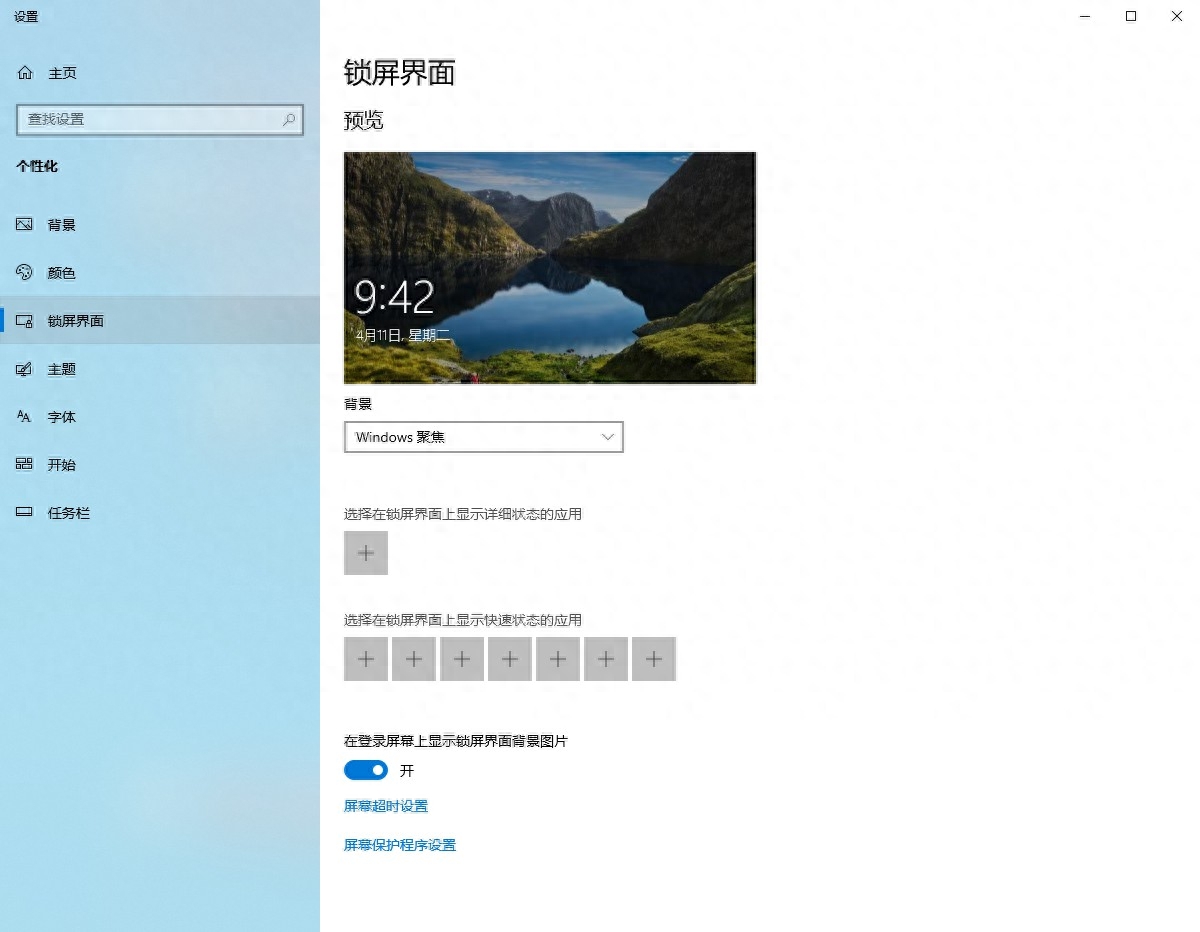Open the 主页 home icon
This screenshot has height=932, width=1200.
click(24, 72)
